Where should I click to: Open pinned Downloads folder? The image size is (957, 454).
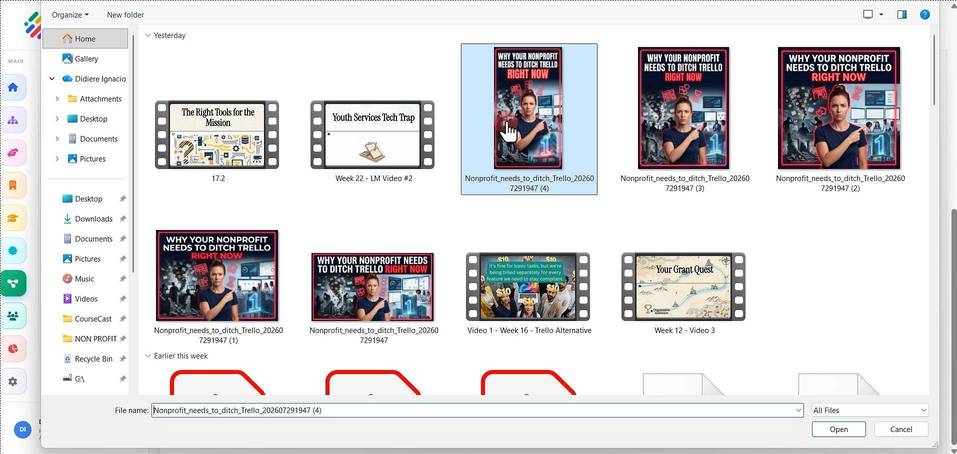(93, 219)
